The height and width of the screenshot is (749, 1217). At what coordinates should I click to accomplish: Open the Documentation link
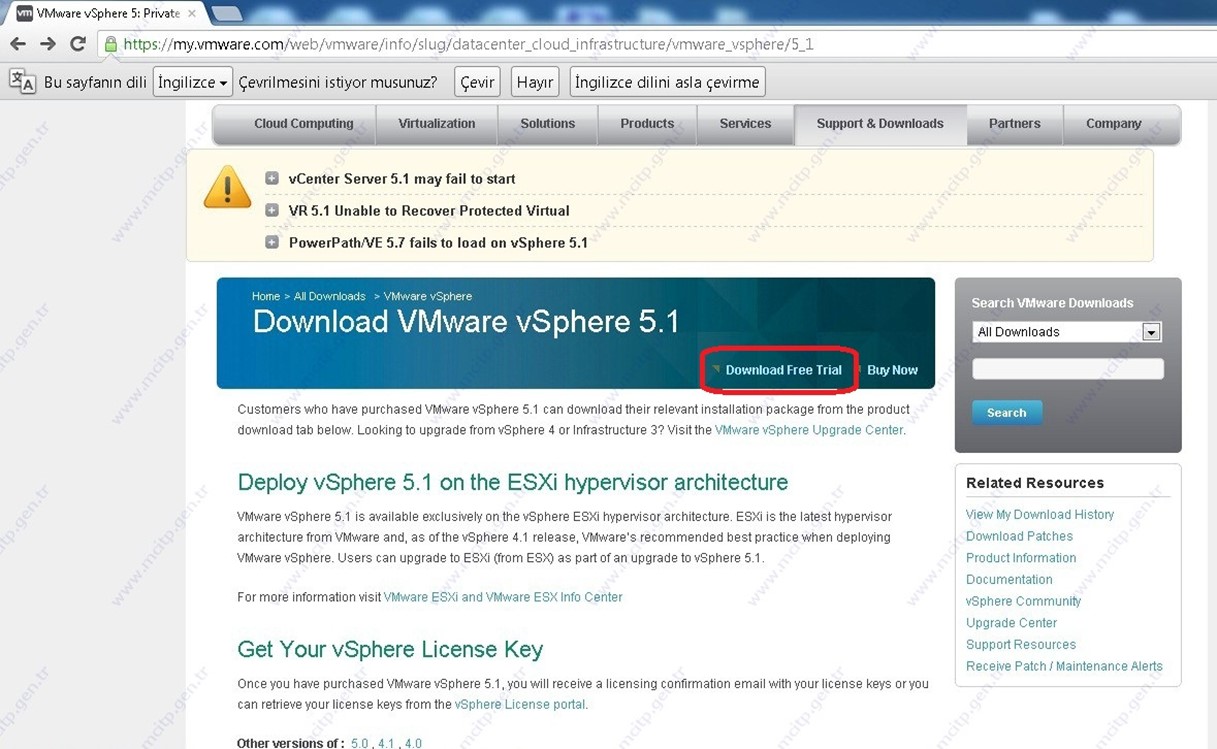coord(1009,579)
